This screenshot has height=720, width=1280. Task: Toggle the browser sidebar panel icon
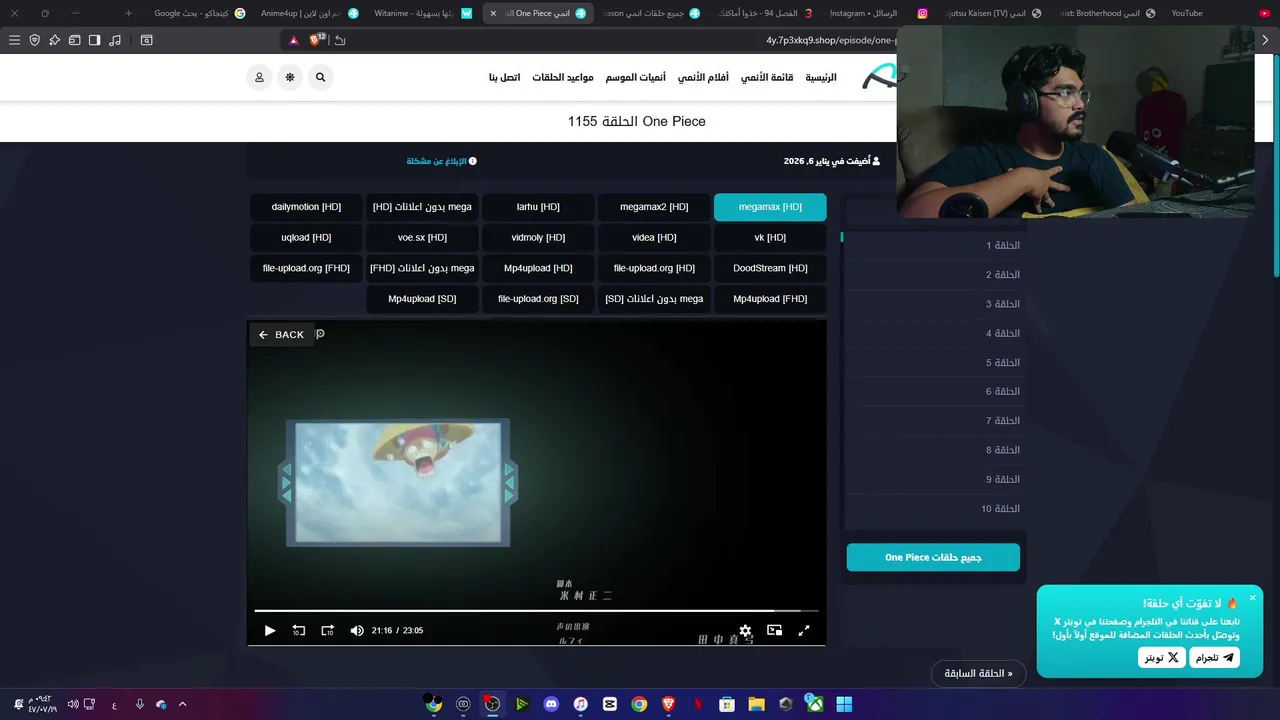[x=94, y=40]
